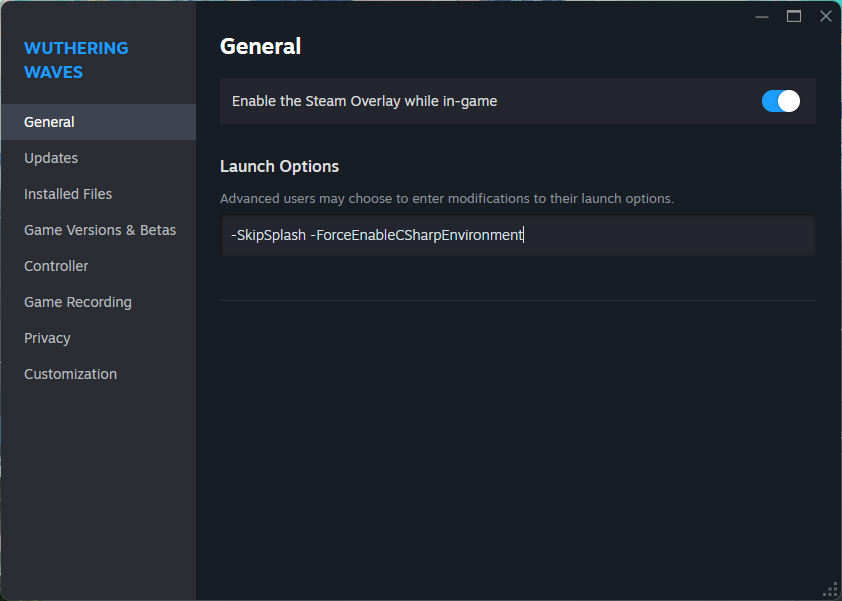Viewport: 842px width, 601px height.
Task: Toggle the Steam Overlay in-game switch
Action: [780, 101]
